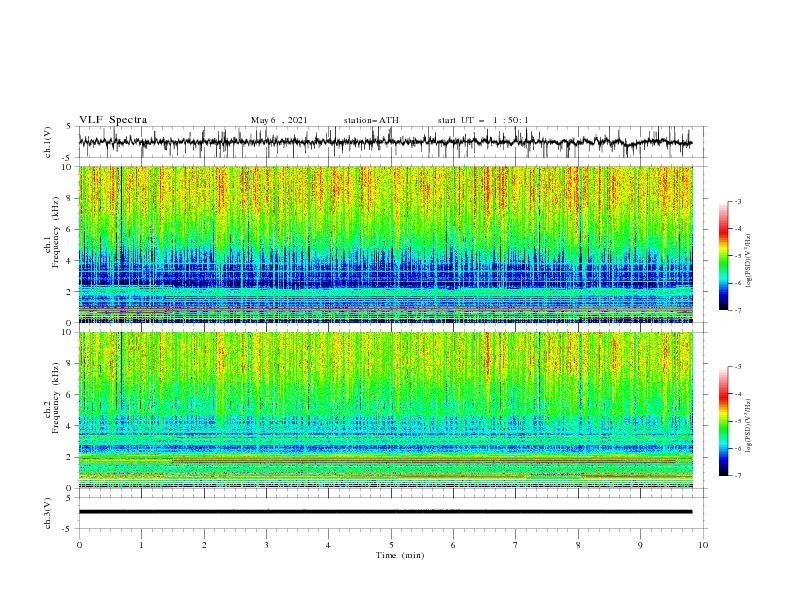Click the ch.2 spectrogram panel

[x=385, y=410]
